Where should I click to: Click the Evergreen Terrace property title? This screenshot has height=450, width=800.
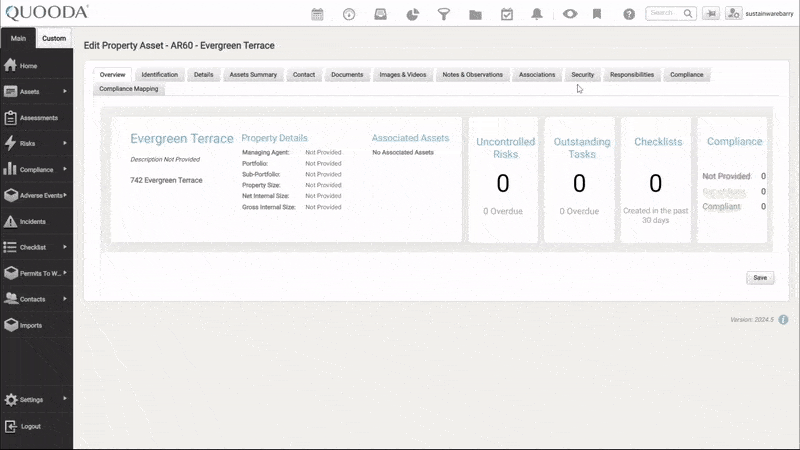(182, 138)
